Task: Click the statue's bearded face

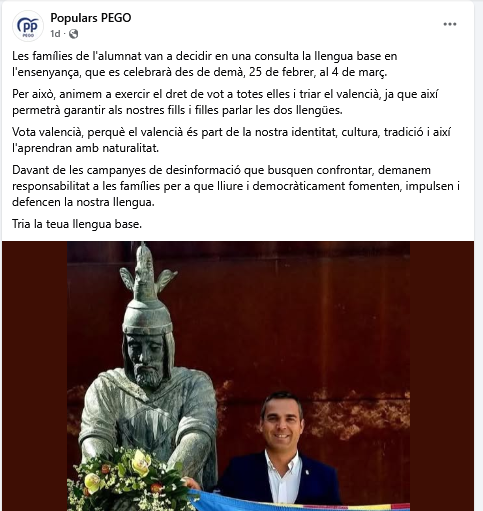Action: click(x=147, y=358)
